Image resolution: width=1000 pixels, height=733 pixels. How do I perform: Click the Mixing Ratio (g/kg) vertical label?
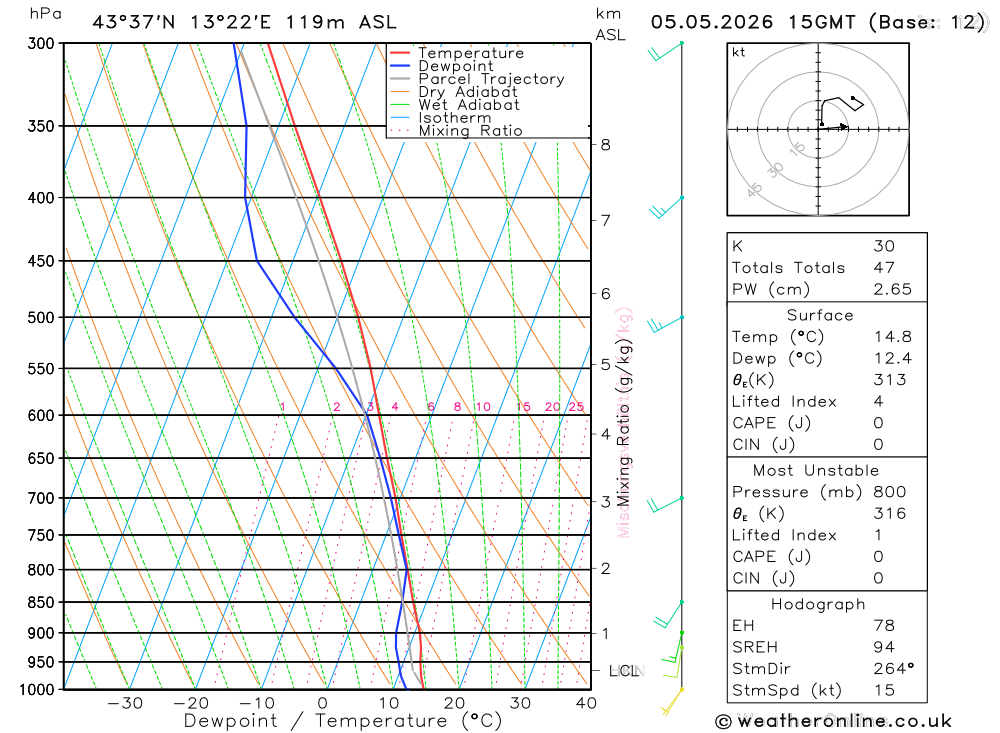623,422
